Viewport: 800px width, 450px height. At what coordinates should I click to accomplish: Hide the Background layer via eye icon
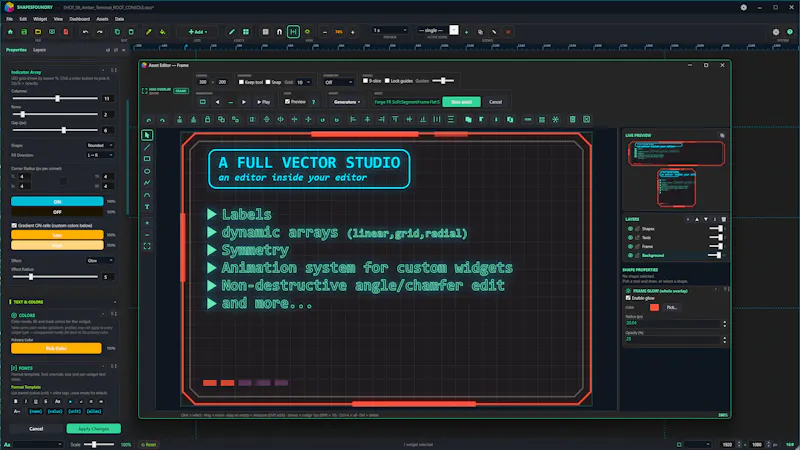coord(630,255)
